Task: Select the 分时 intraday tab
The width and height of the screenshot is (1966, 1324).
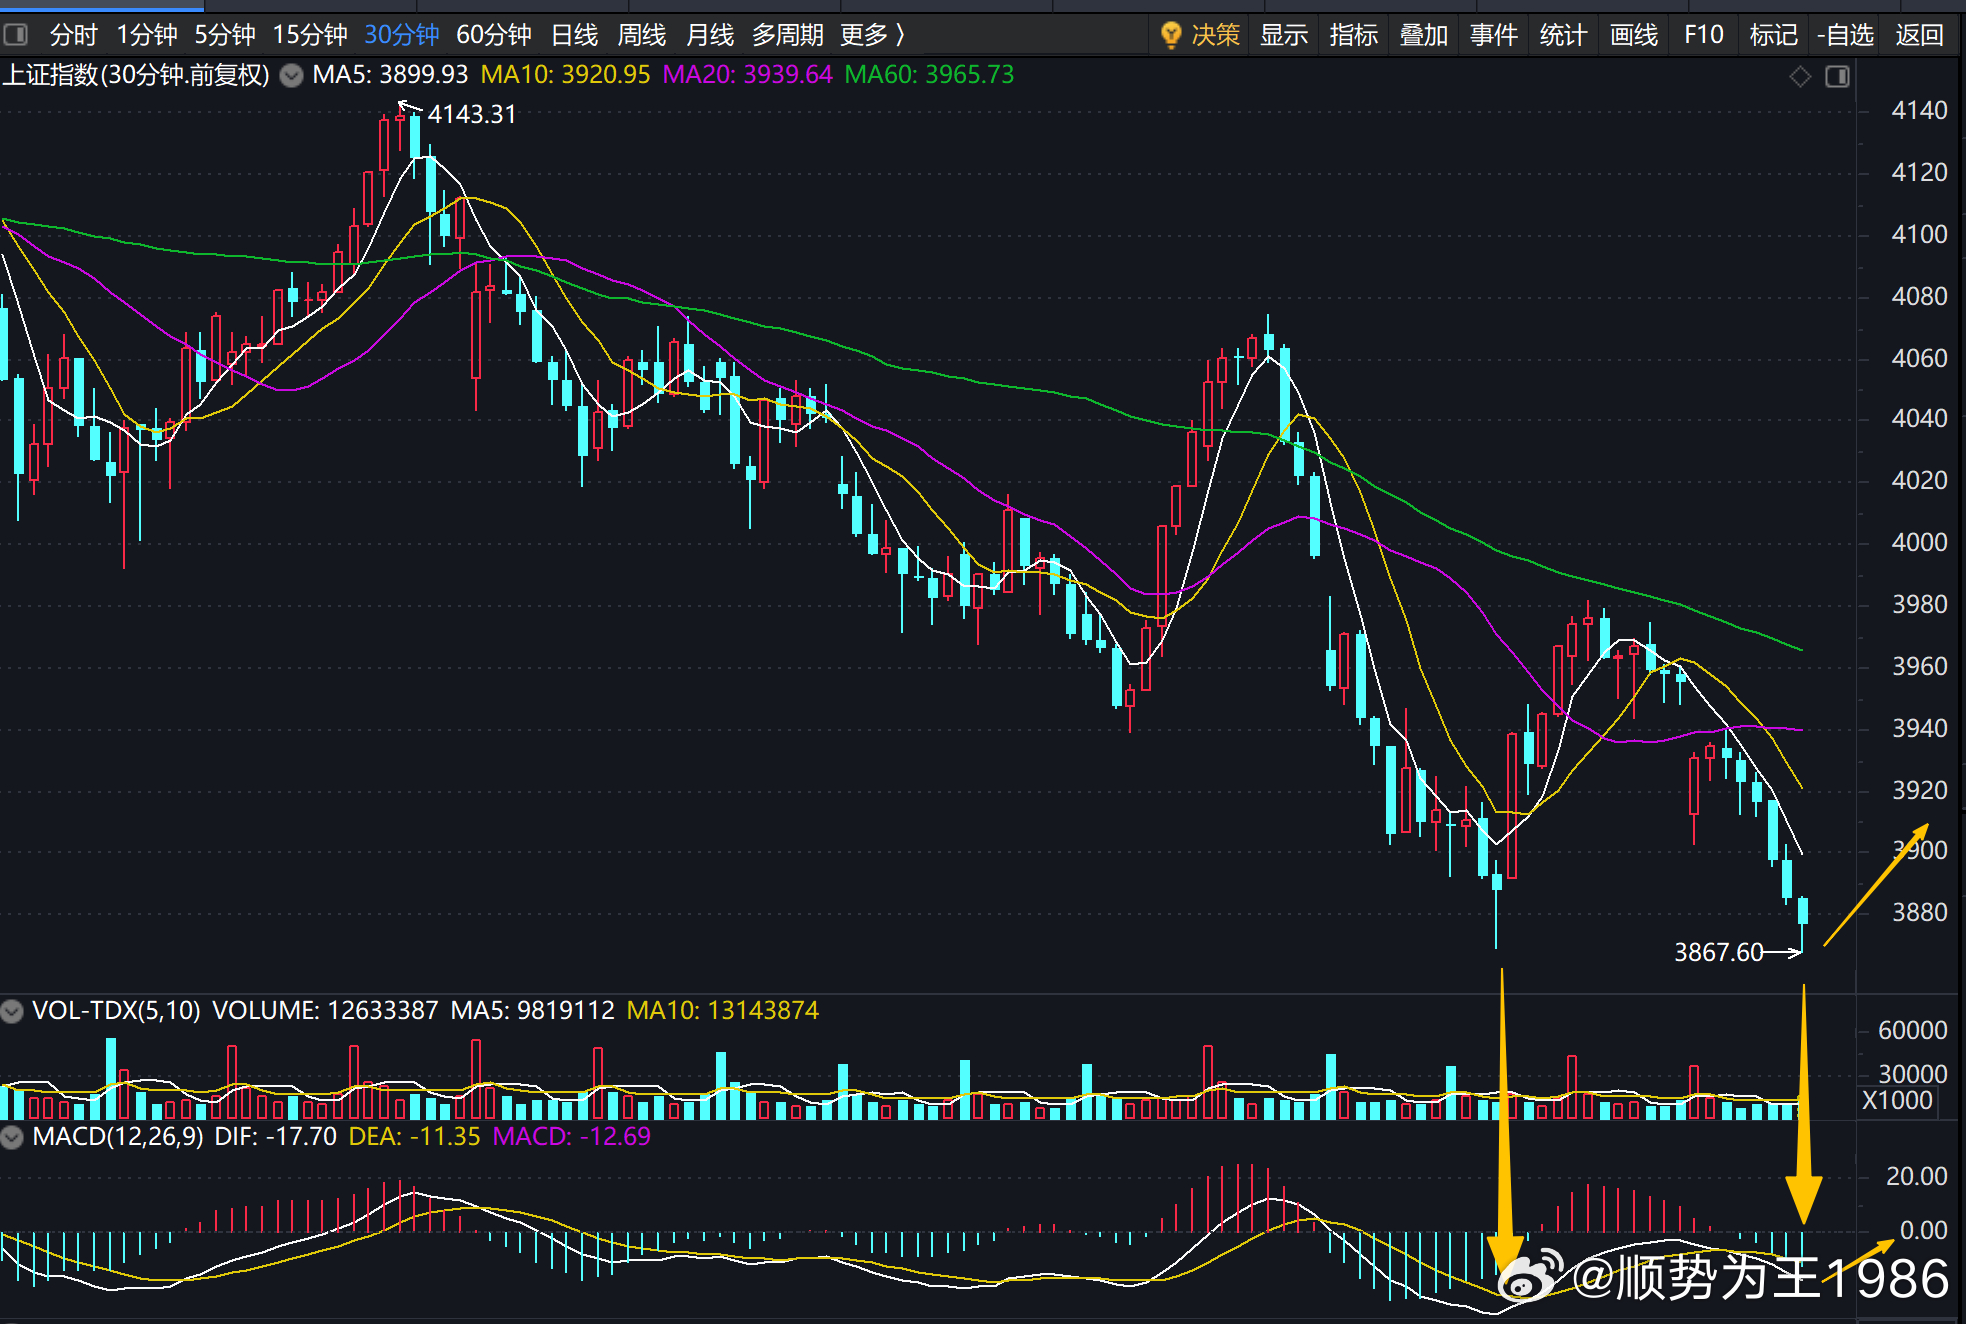Action: tap(73, 35)
